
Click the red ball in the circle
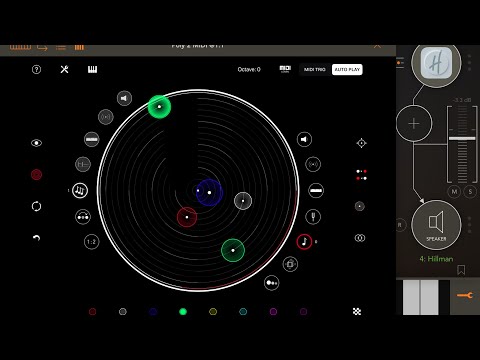pyautogui.click(x=187, y=217)
